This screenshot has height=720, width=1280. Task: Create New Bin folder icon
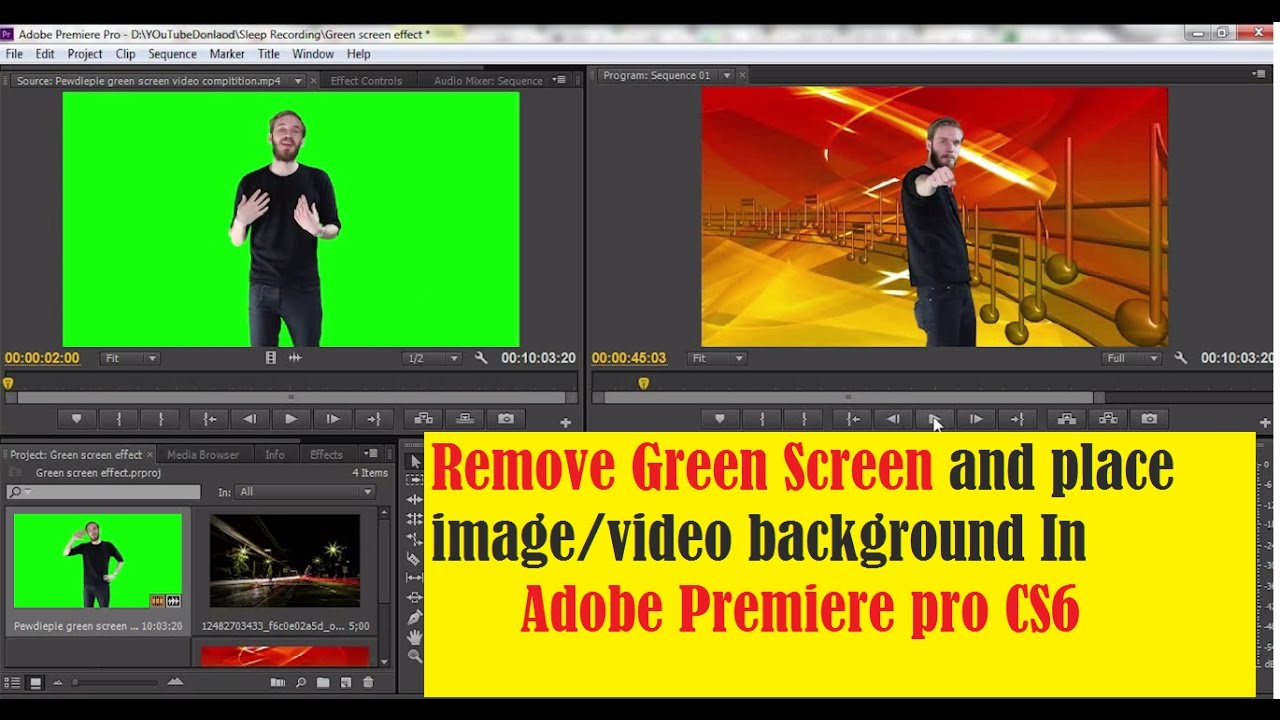(323, 683)
